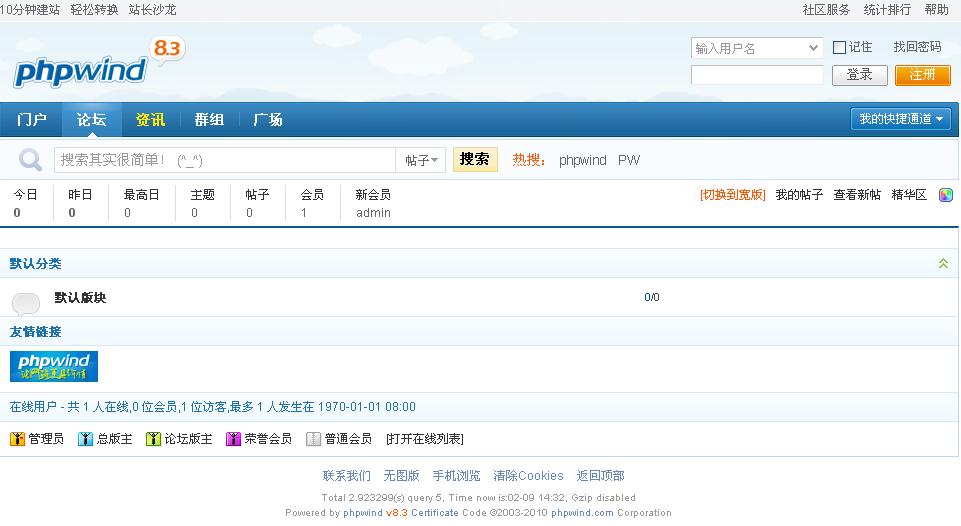
Task: Click the phpwind 8.3 logo
Action: 98,63
